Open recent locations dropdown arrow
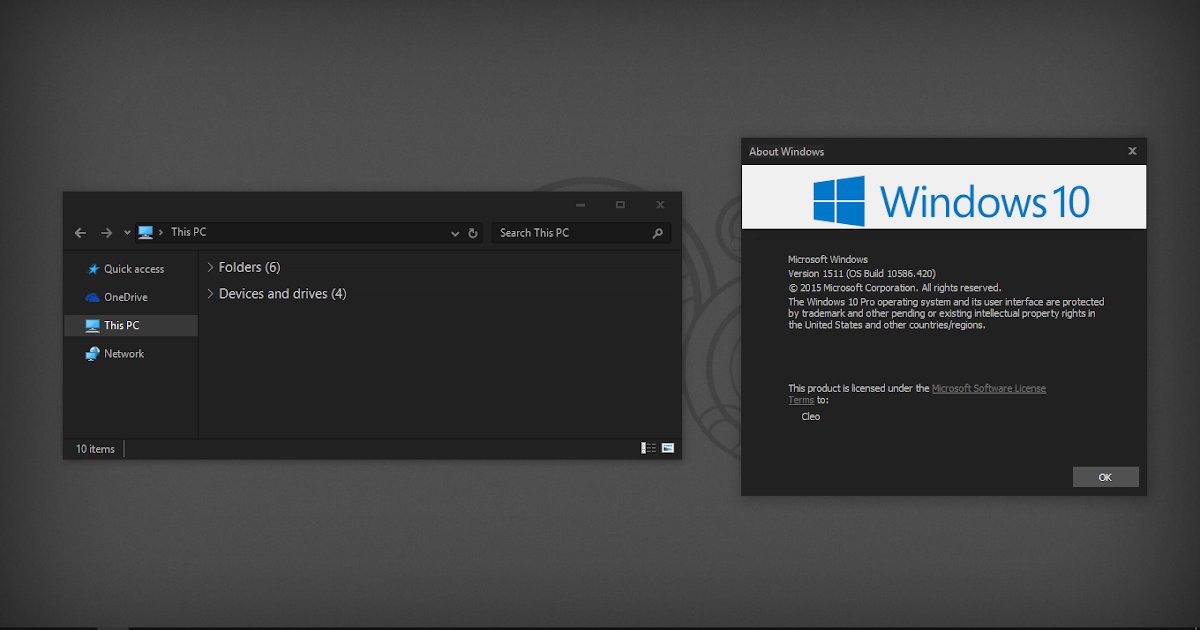1200x630 pixels. click(127, 233)
